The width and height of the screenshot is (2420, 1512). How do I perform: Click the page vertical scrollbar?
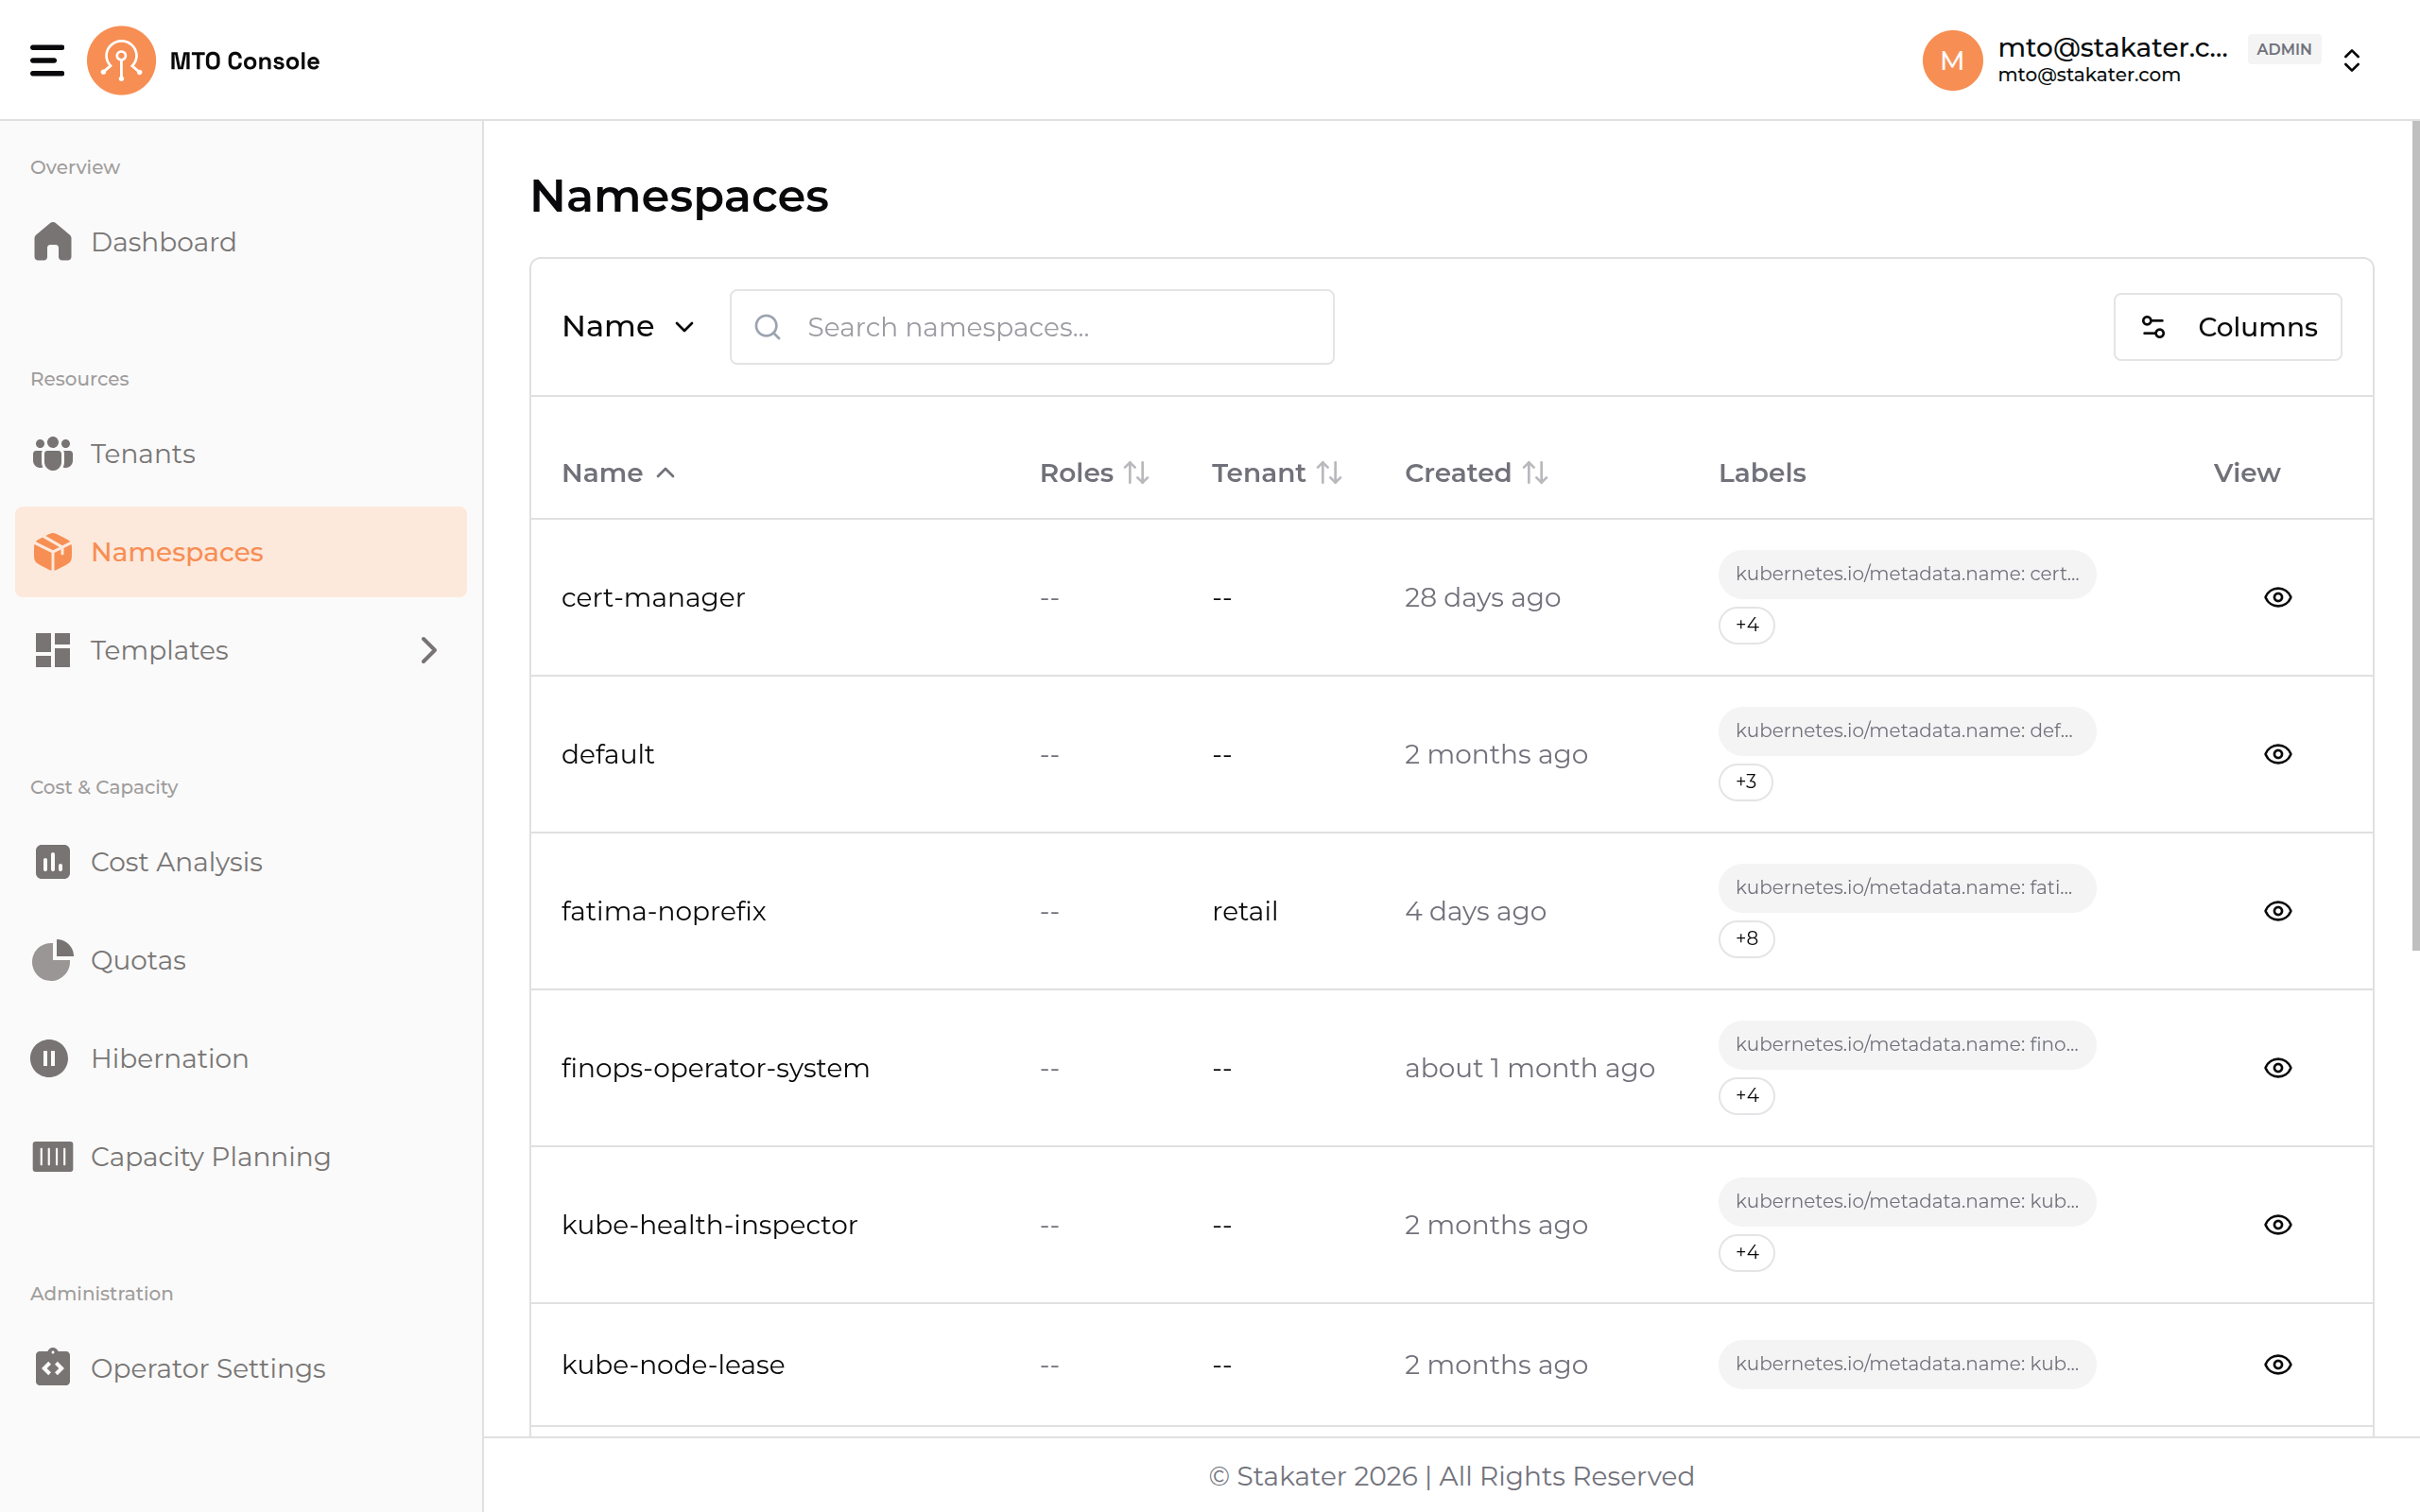coord(2414,535)
